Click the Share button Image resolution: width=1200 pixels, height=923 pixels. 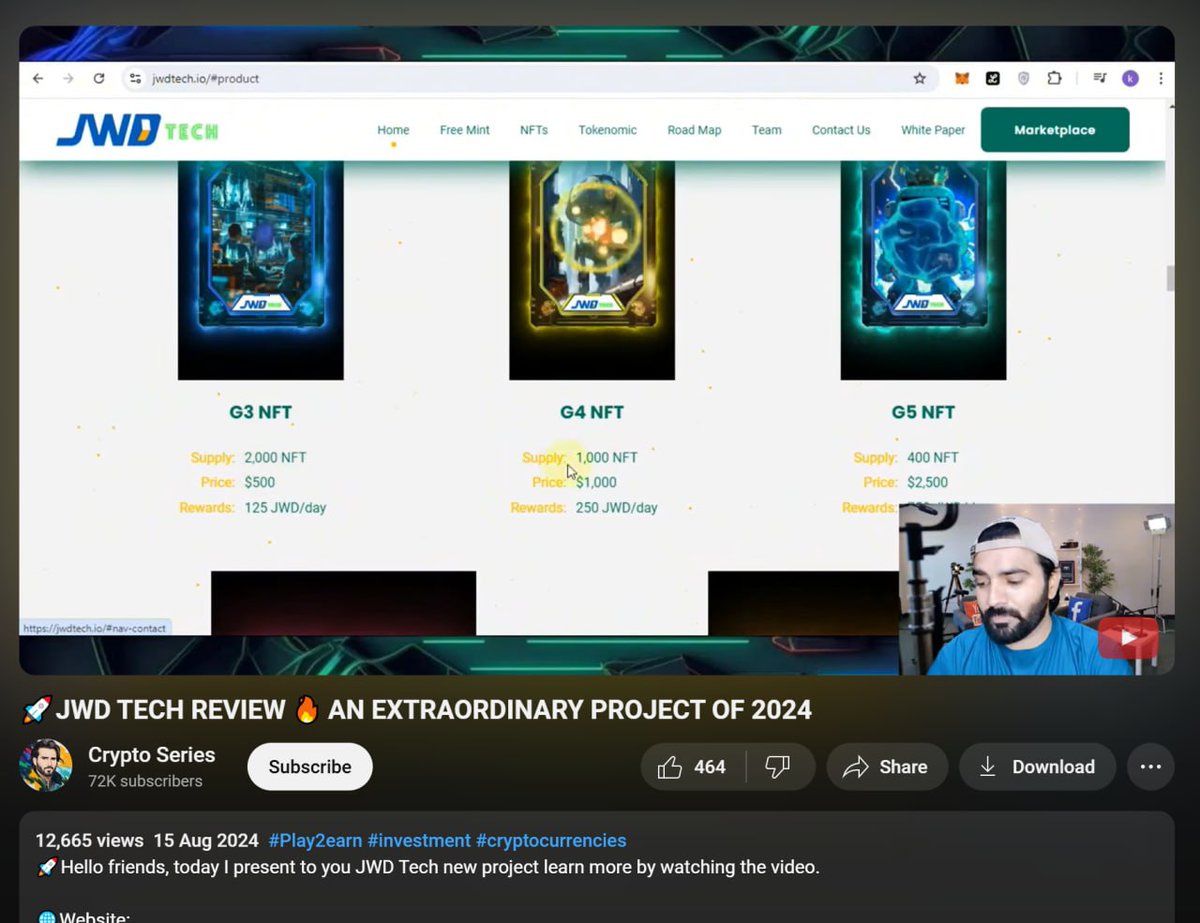(x=887, y=767)
